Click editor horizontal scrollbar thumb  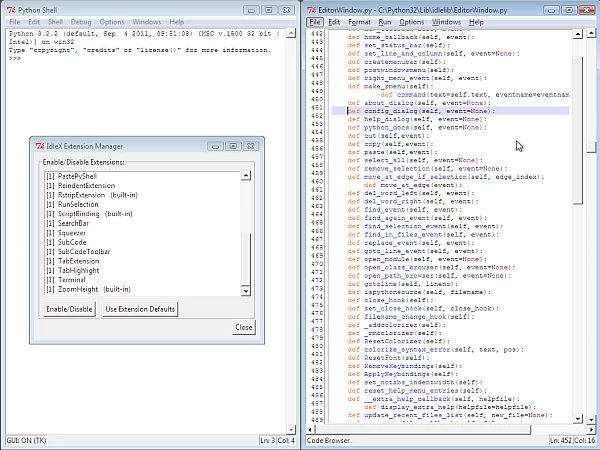[422, 430]
